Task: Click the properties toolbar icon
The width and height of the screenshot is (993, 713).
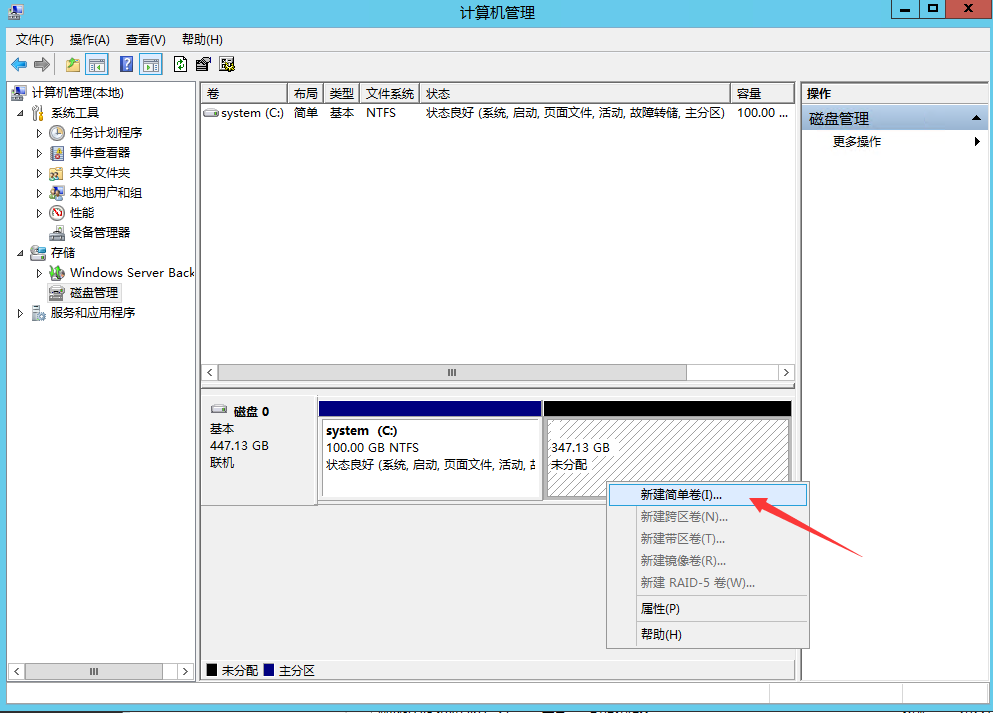Action: (202, 64)
